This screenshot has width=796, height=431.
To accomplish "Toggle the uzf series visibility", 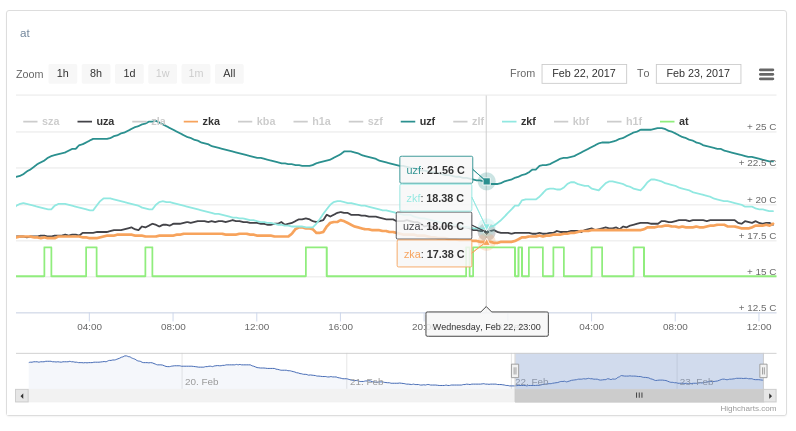I will (418, 121).
